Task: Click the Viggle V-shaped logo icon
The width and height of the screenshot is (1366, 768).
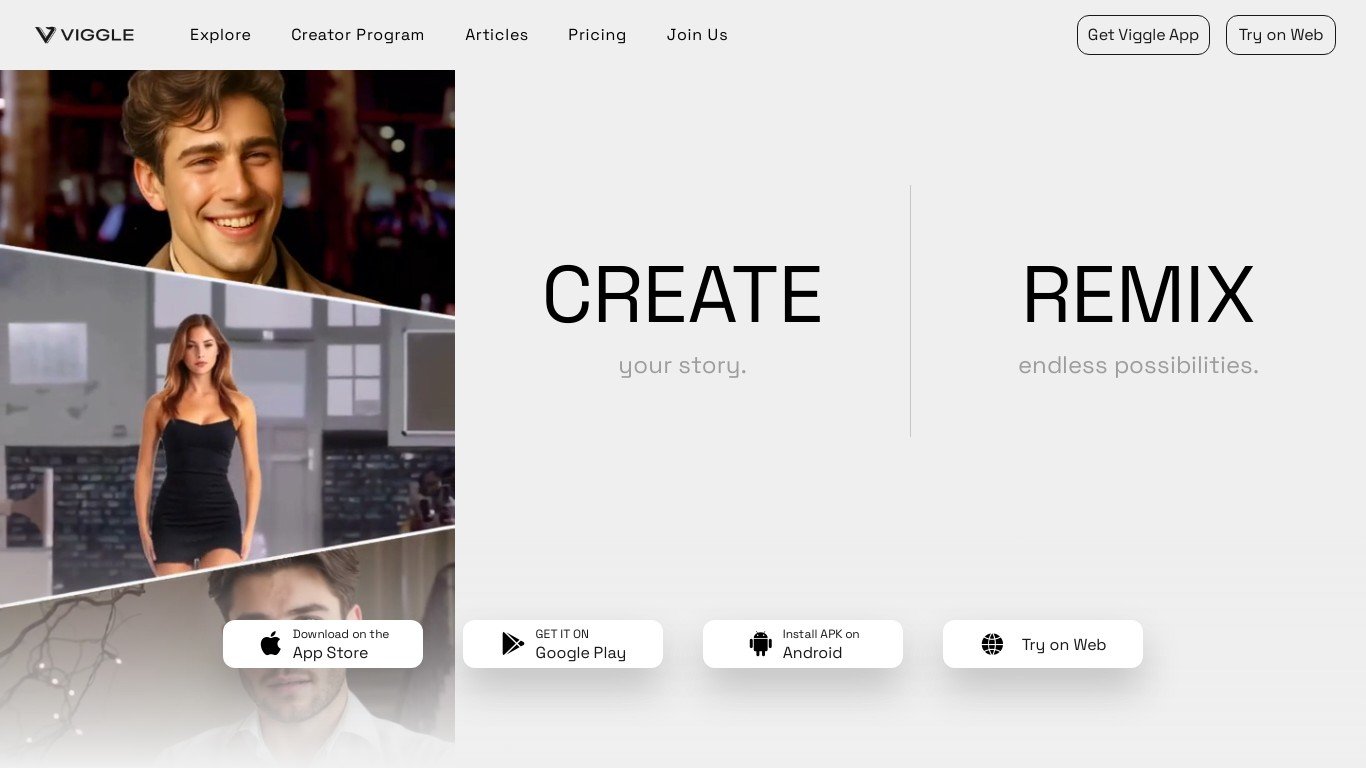Action: 45,35
